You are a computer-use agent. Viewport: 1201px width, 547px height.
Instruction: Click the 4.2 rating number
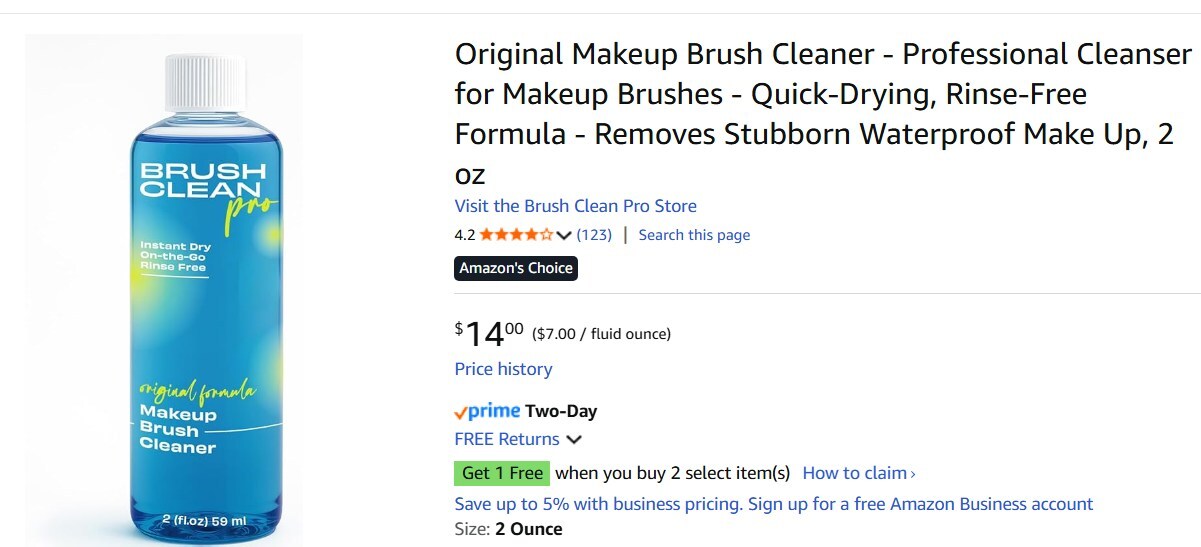464,235
